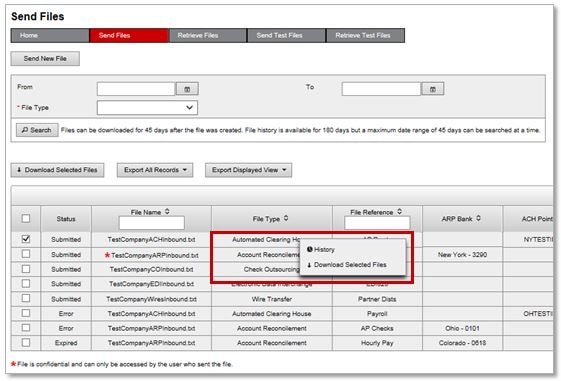This screenshot has height=381, width=561.
Task: Choose History from the context menu
Action: point(321,250)
